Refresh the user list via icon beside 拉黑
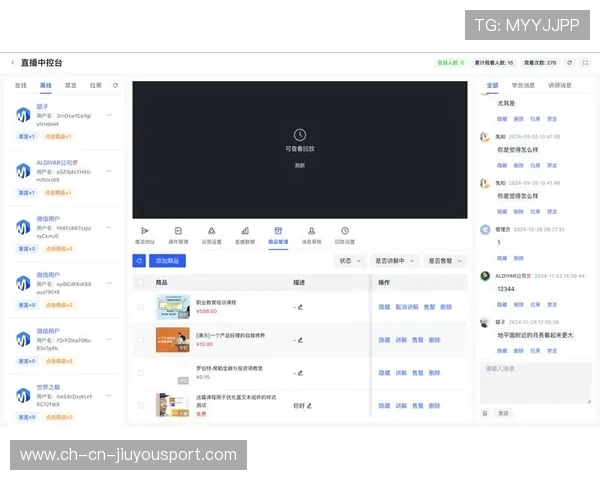The image size is (600, 480). 115,86
